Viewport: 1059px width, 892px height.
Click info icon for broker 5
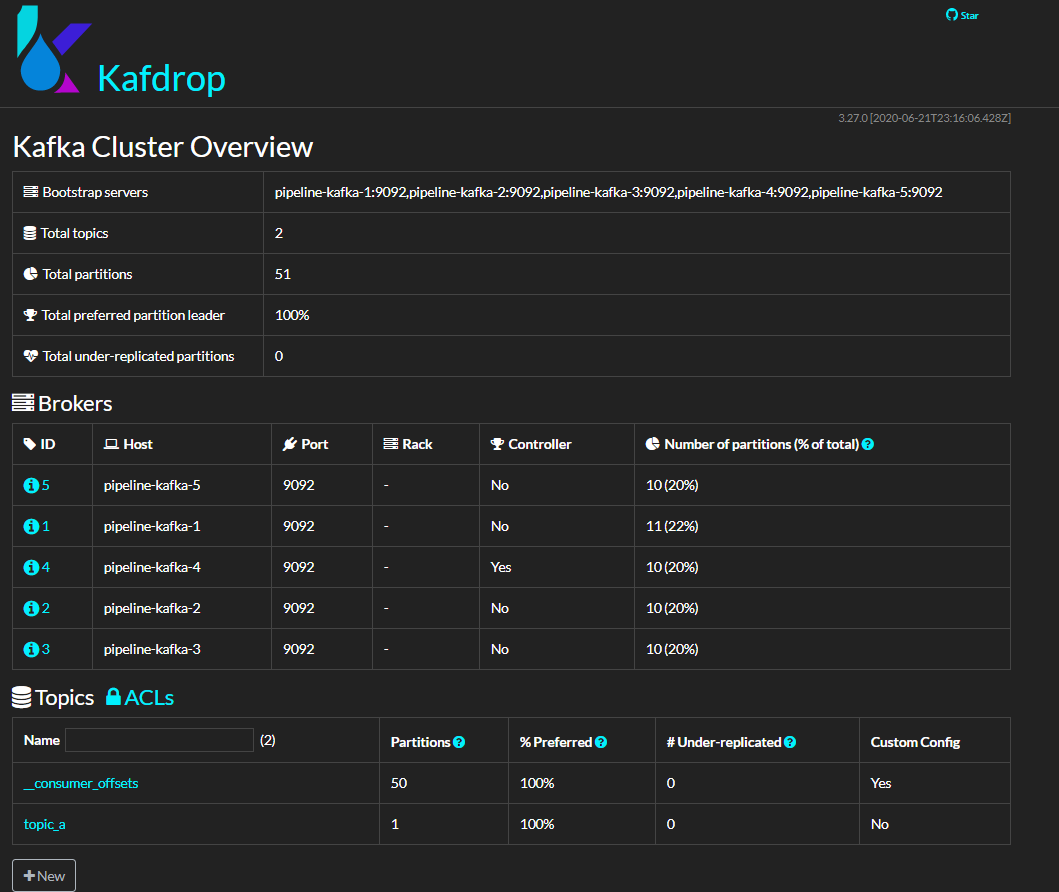pos(31,486)
